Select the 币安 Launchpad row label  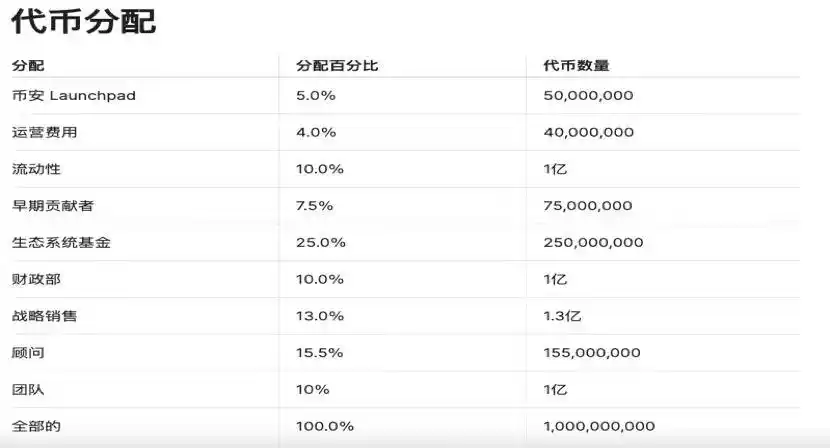[x=73, y=96]
